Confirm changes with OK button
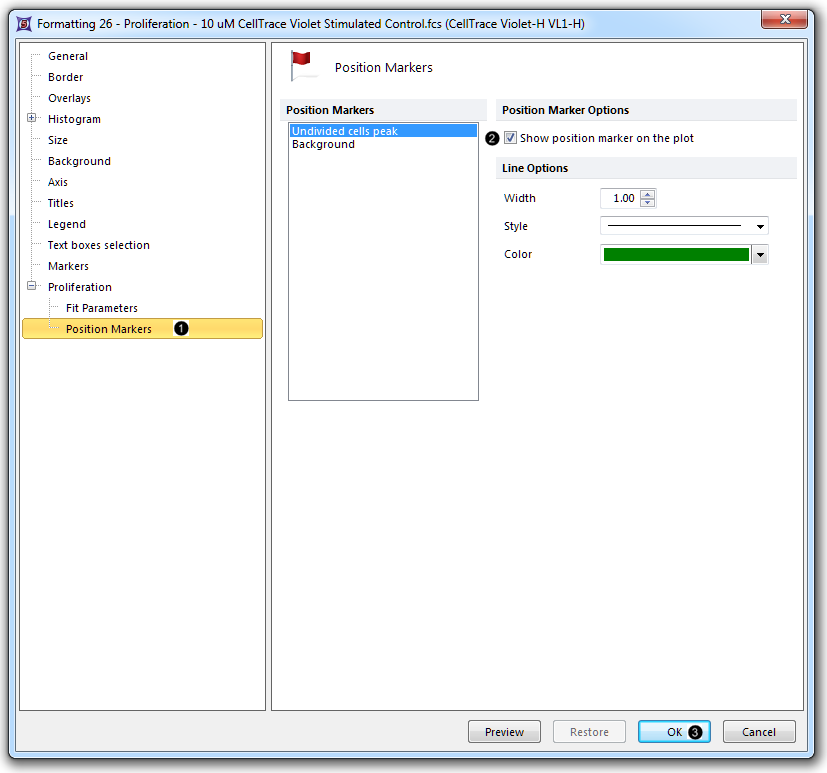The height and width of the screenshot is (773, 827). pos(674,732)
